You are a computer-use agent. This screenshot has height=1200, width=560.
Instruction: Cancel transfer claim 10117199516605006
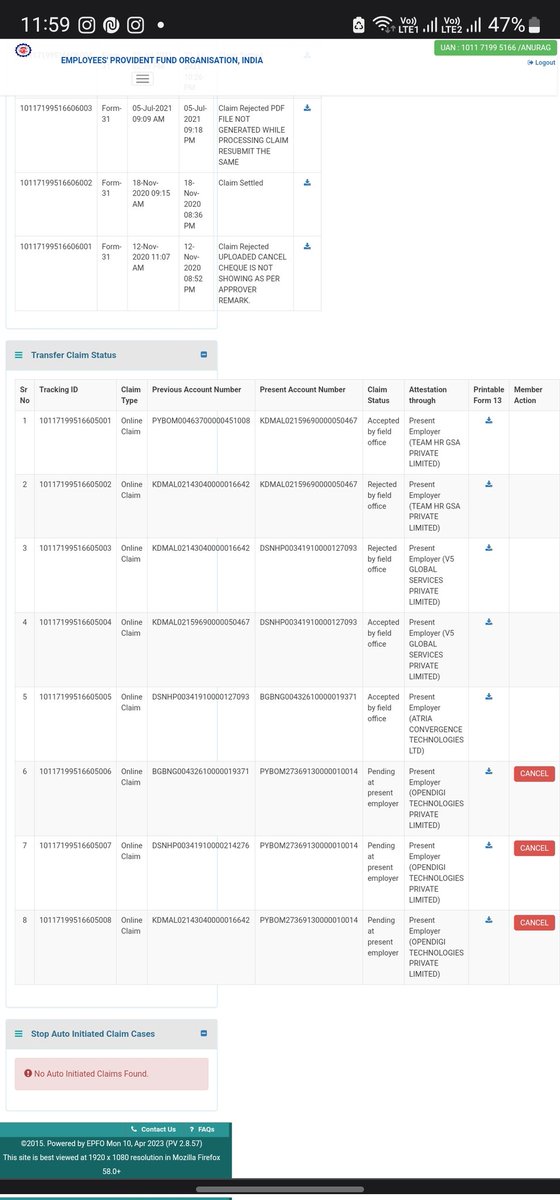tap(534, 774)
